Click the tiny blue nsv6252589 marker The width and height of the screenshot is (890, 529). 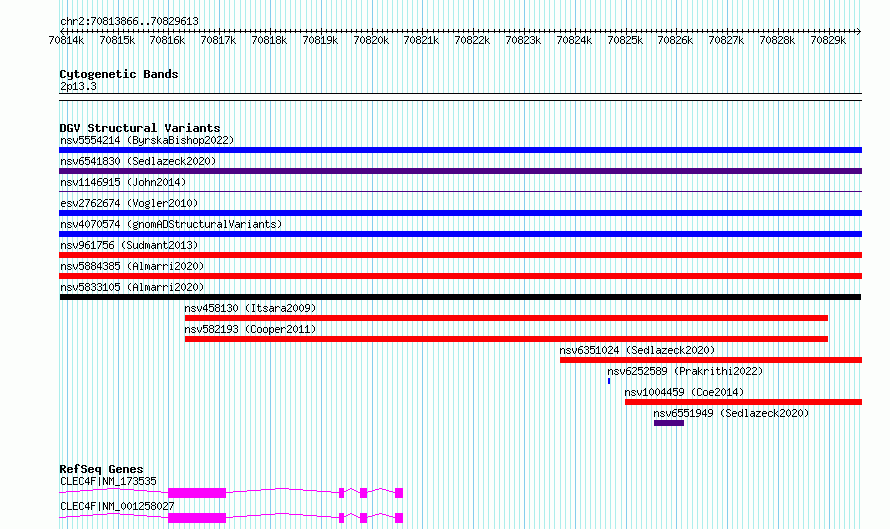point(609,381)
